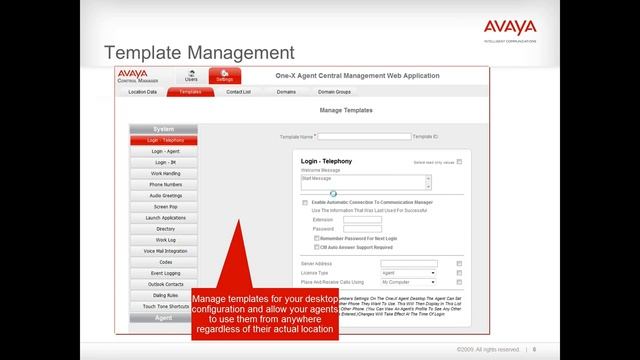Viewport: 640px width, 360px height.
Task: Open the Work Log section
Action: click(x=164, y=240)
